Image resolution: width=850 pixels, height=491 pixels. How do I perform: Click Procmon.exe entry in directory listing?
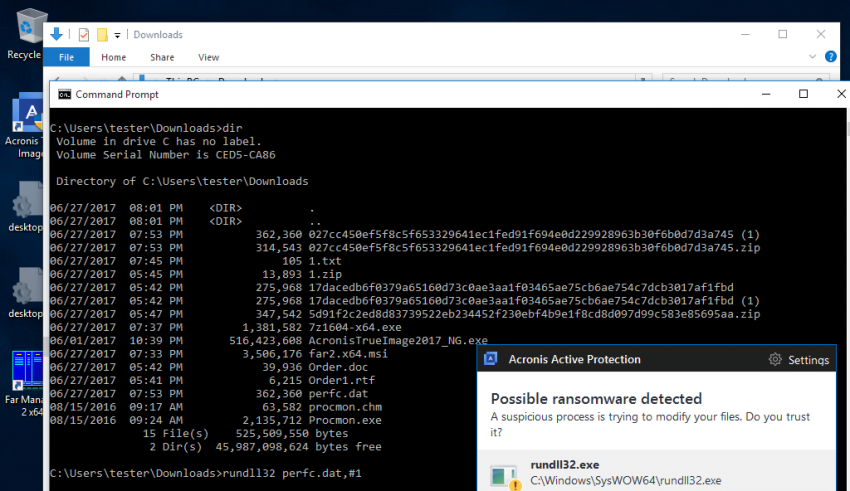point(345,420)
